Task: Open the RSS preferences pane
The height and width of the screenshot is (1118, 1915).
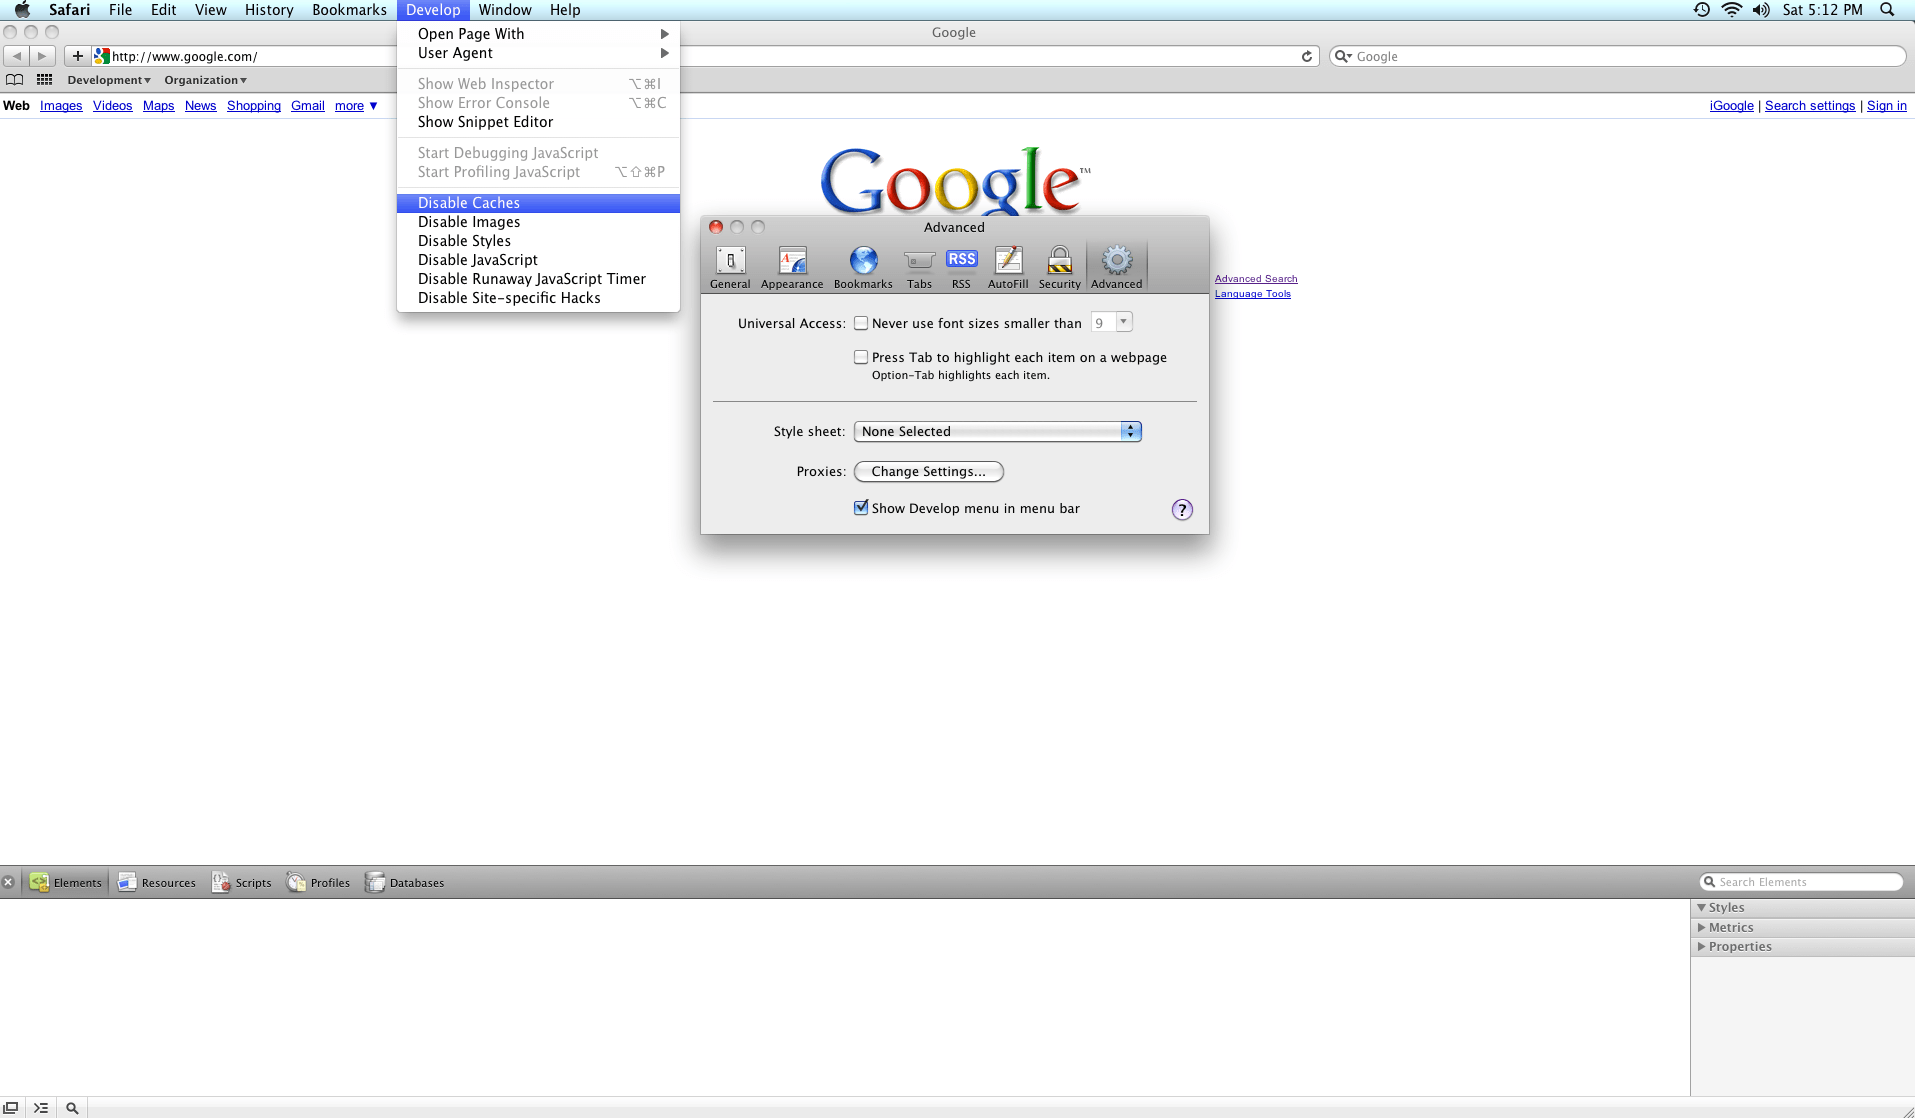Action: [960, 265]
